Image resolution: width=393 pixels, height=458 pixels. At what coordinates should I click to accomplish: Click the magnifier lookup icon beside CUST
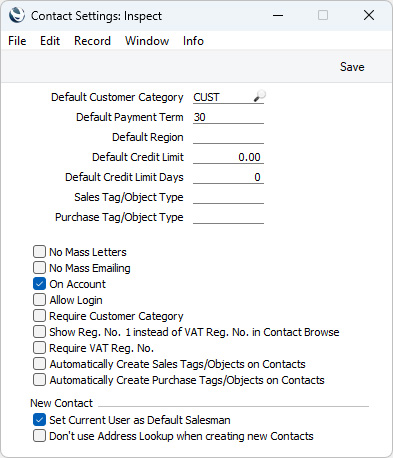coord(259,96)
